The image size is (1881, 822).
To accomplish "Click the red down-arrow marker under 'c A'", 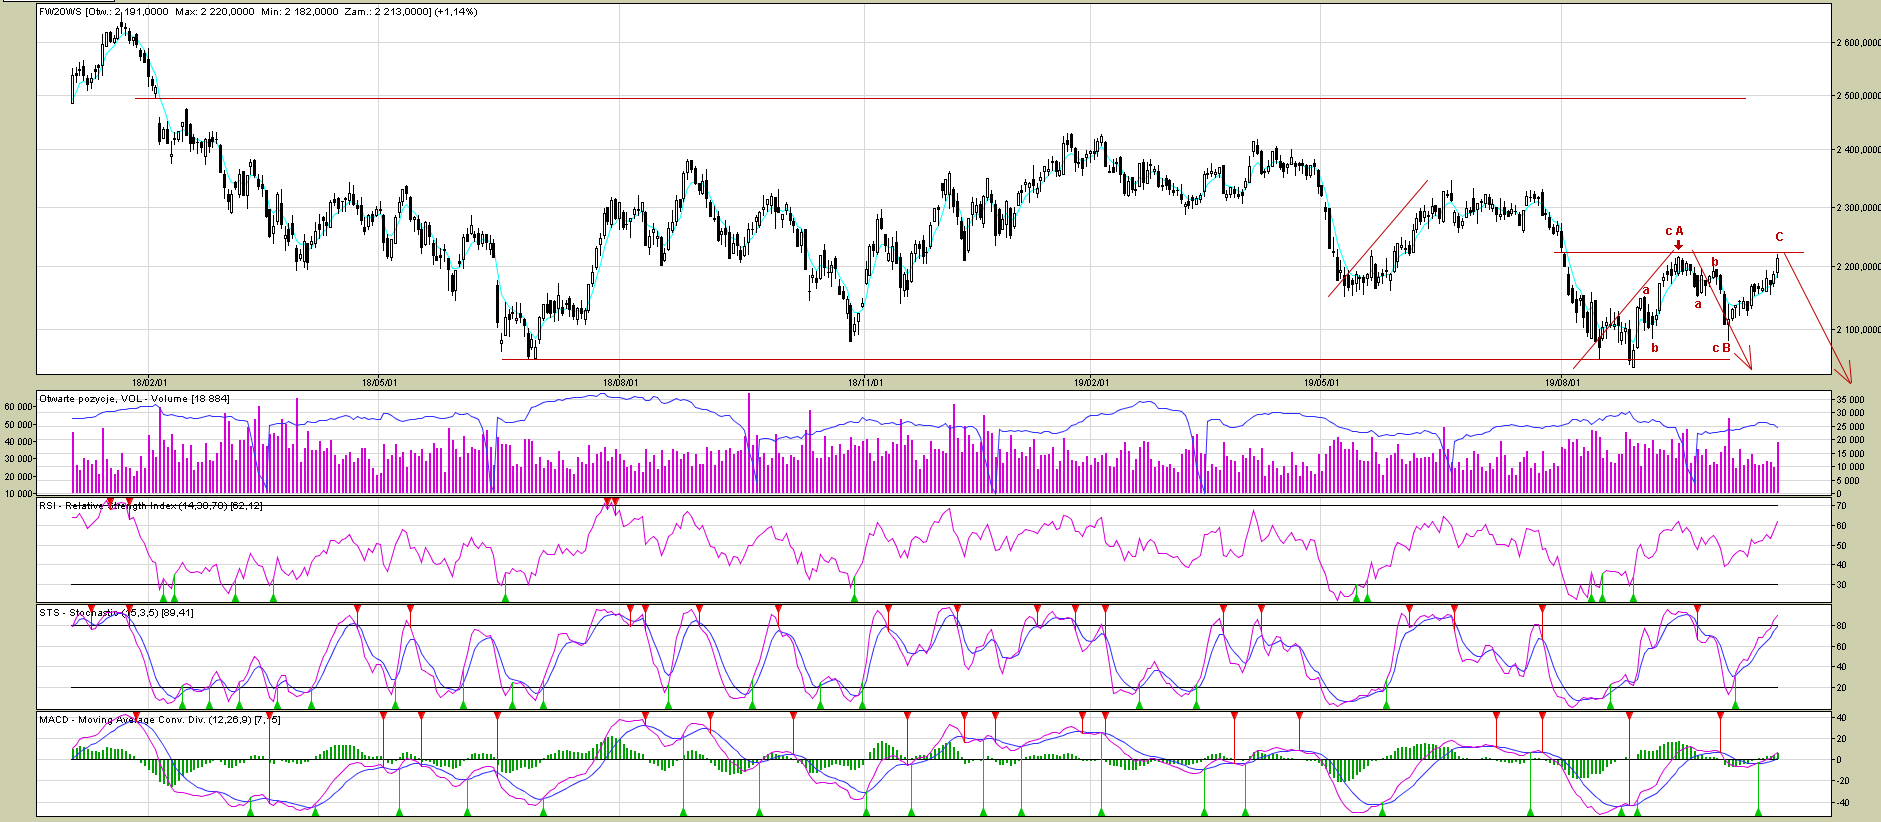I will click(1678, 245).
